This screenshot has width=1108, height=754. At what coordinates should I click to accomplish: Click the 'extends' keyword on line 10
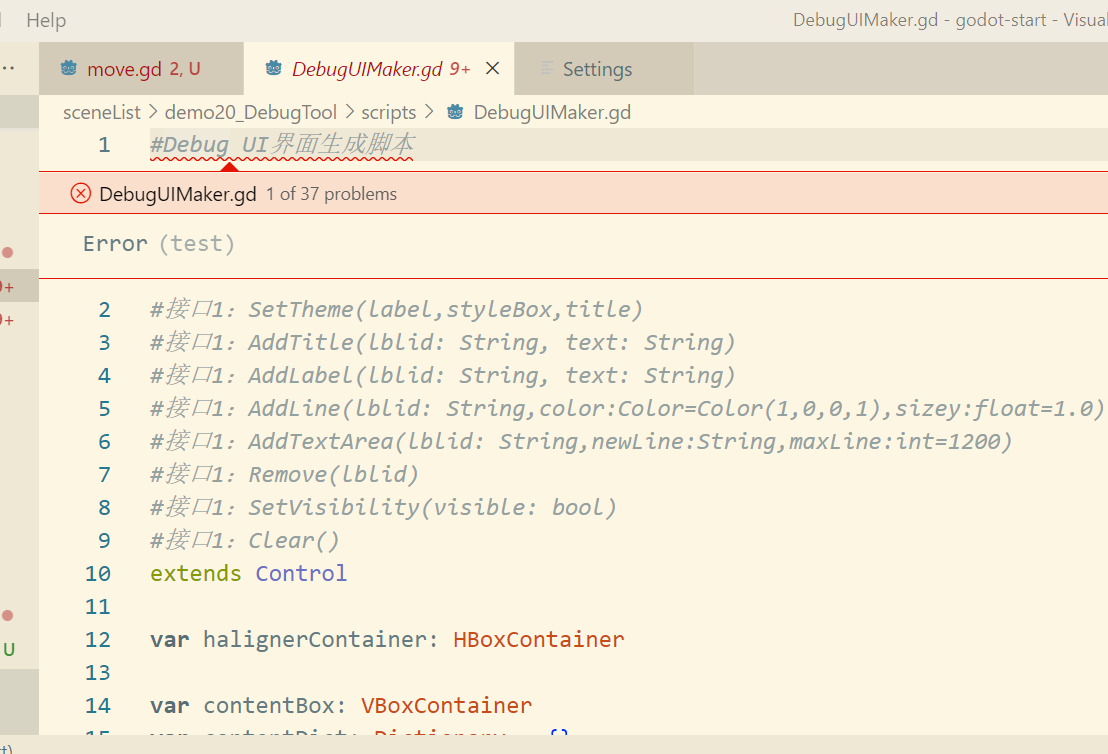(196, 573)
